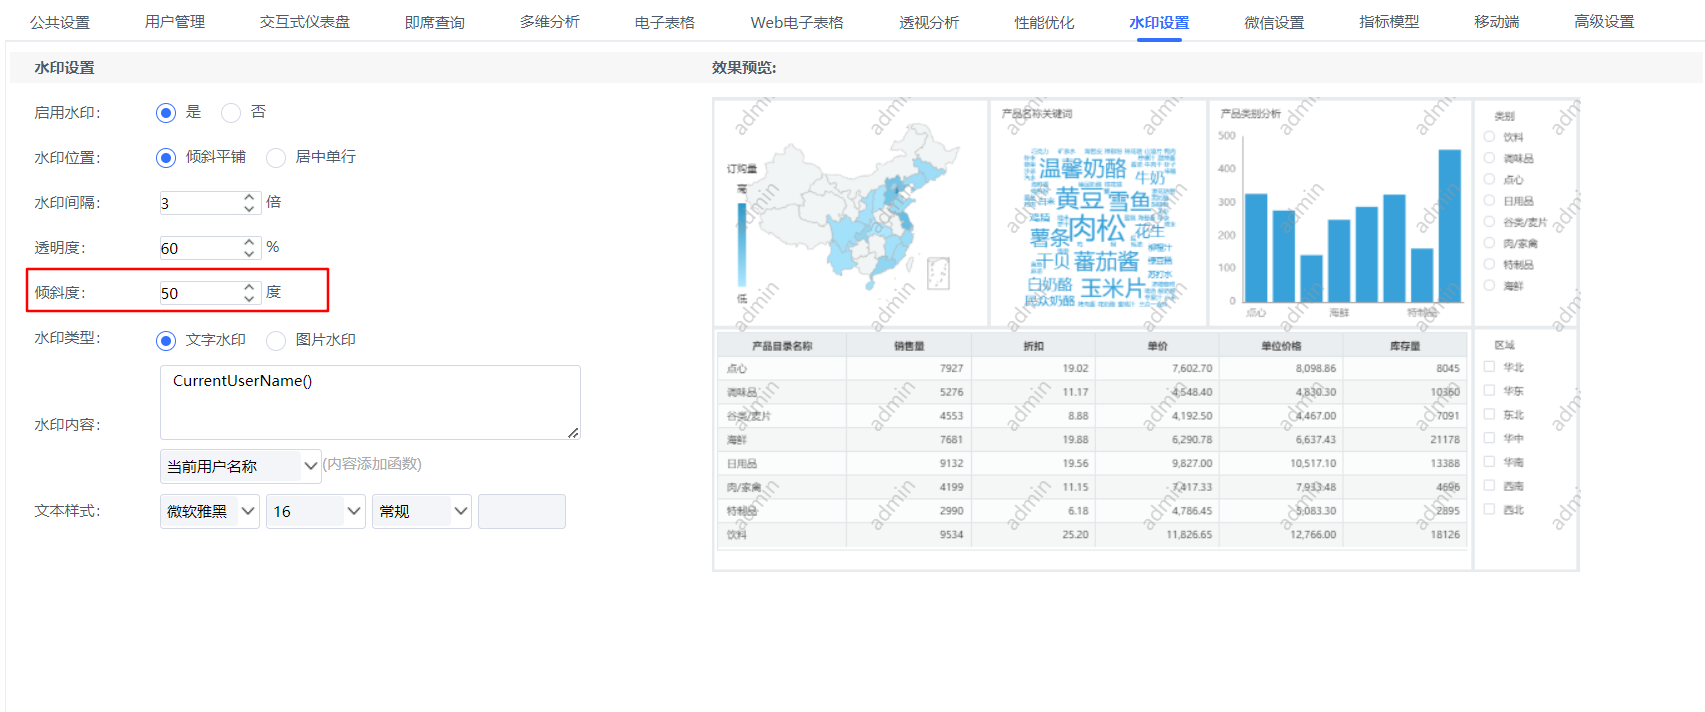Open the text color picker box
Screen dimensions: 1705x712
tap(522, 511)
